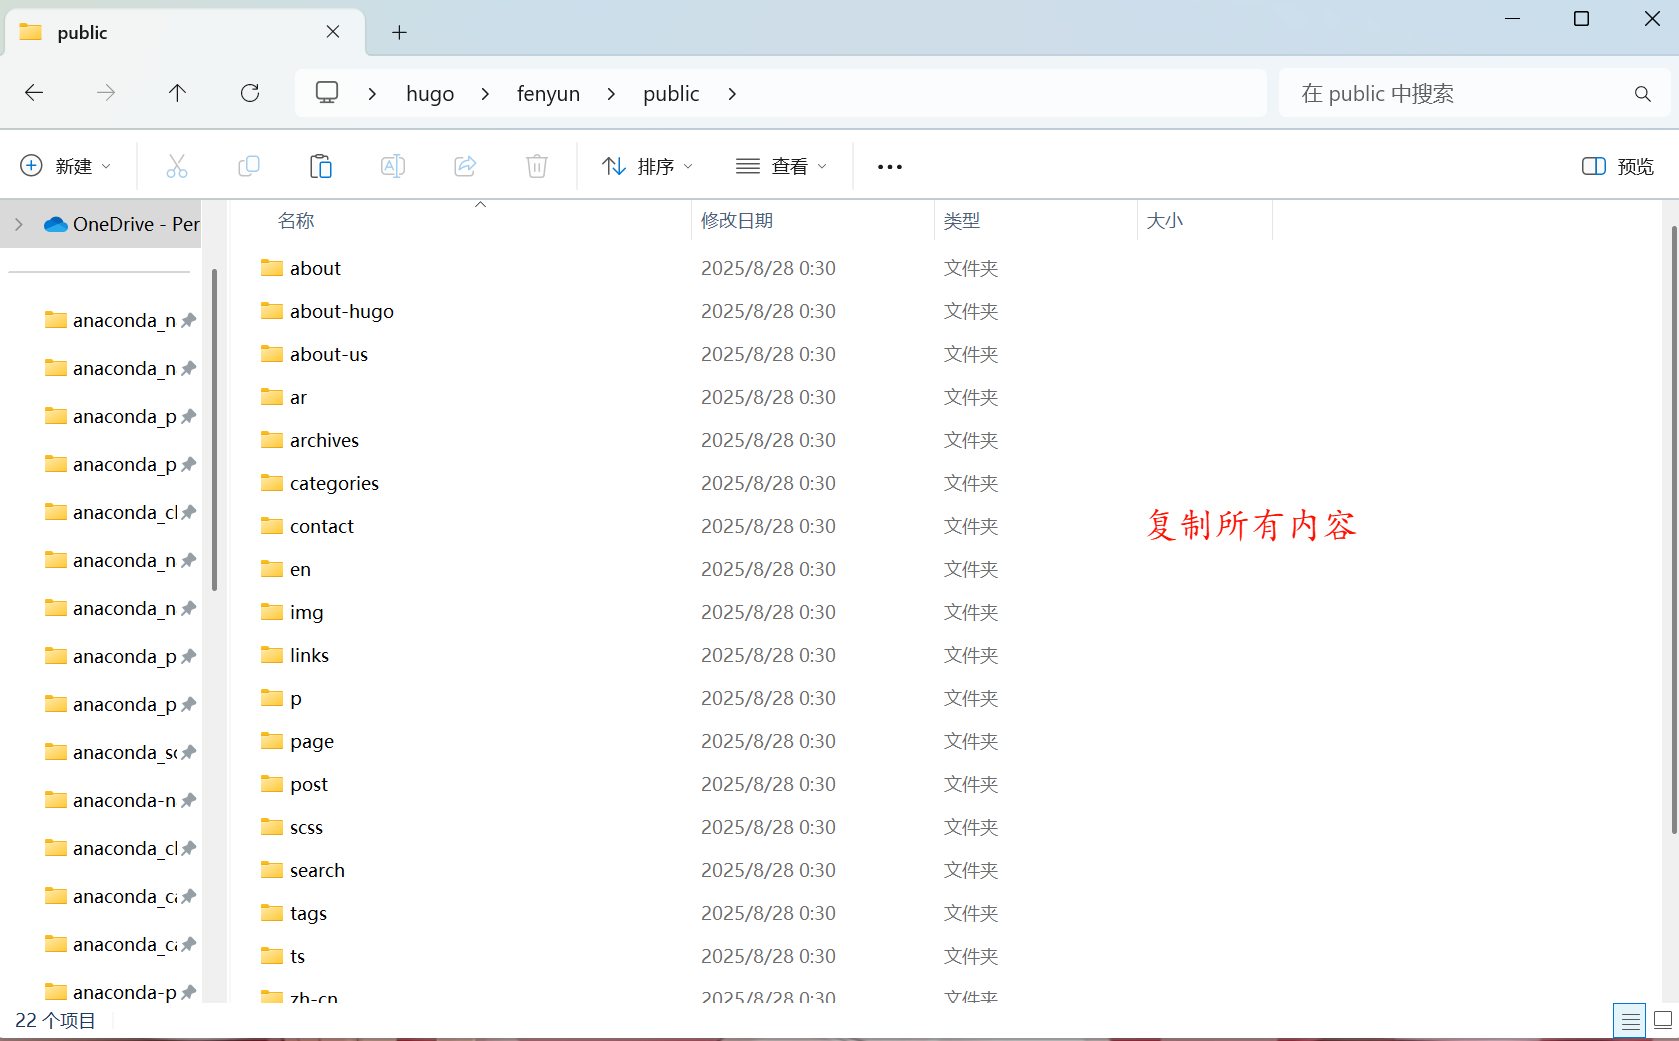Click the Refresh icon in the address bar
The width and height of the screenshot is (1679, 1041).
point(249,93)
